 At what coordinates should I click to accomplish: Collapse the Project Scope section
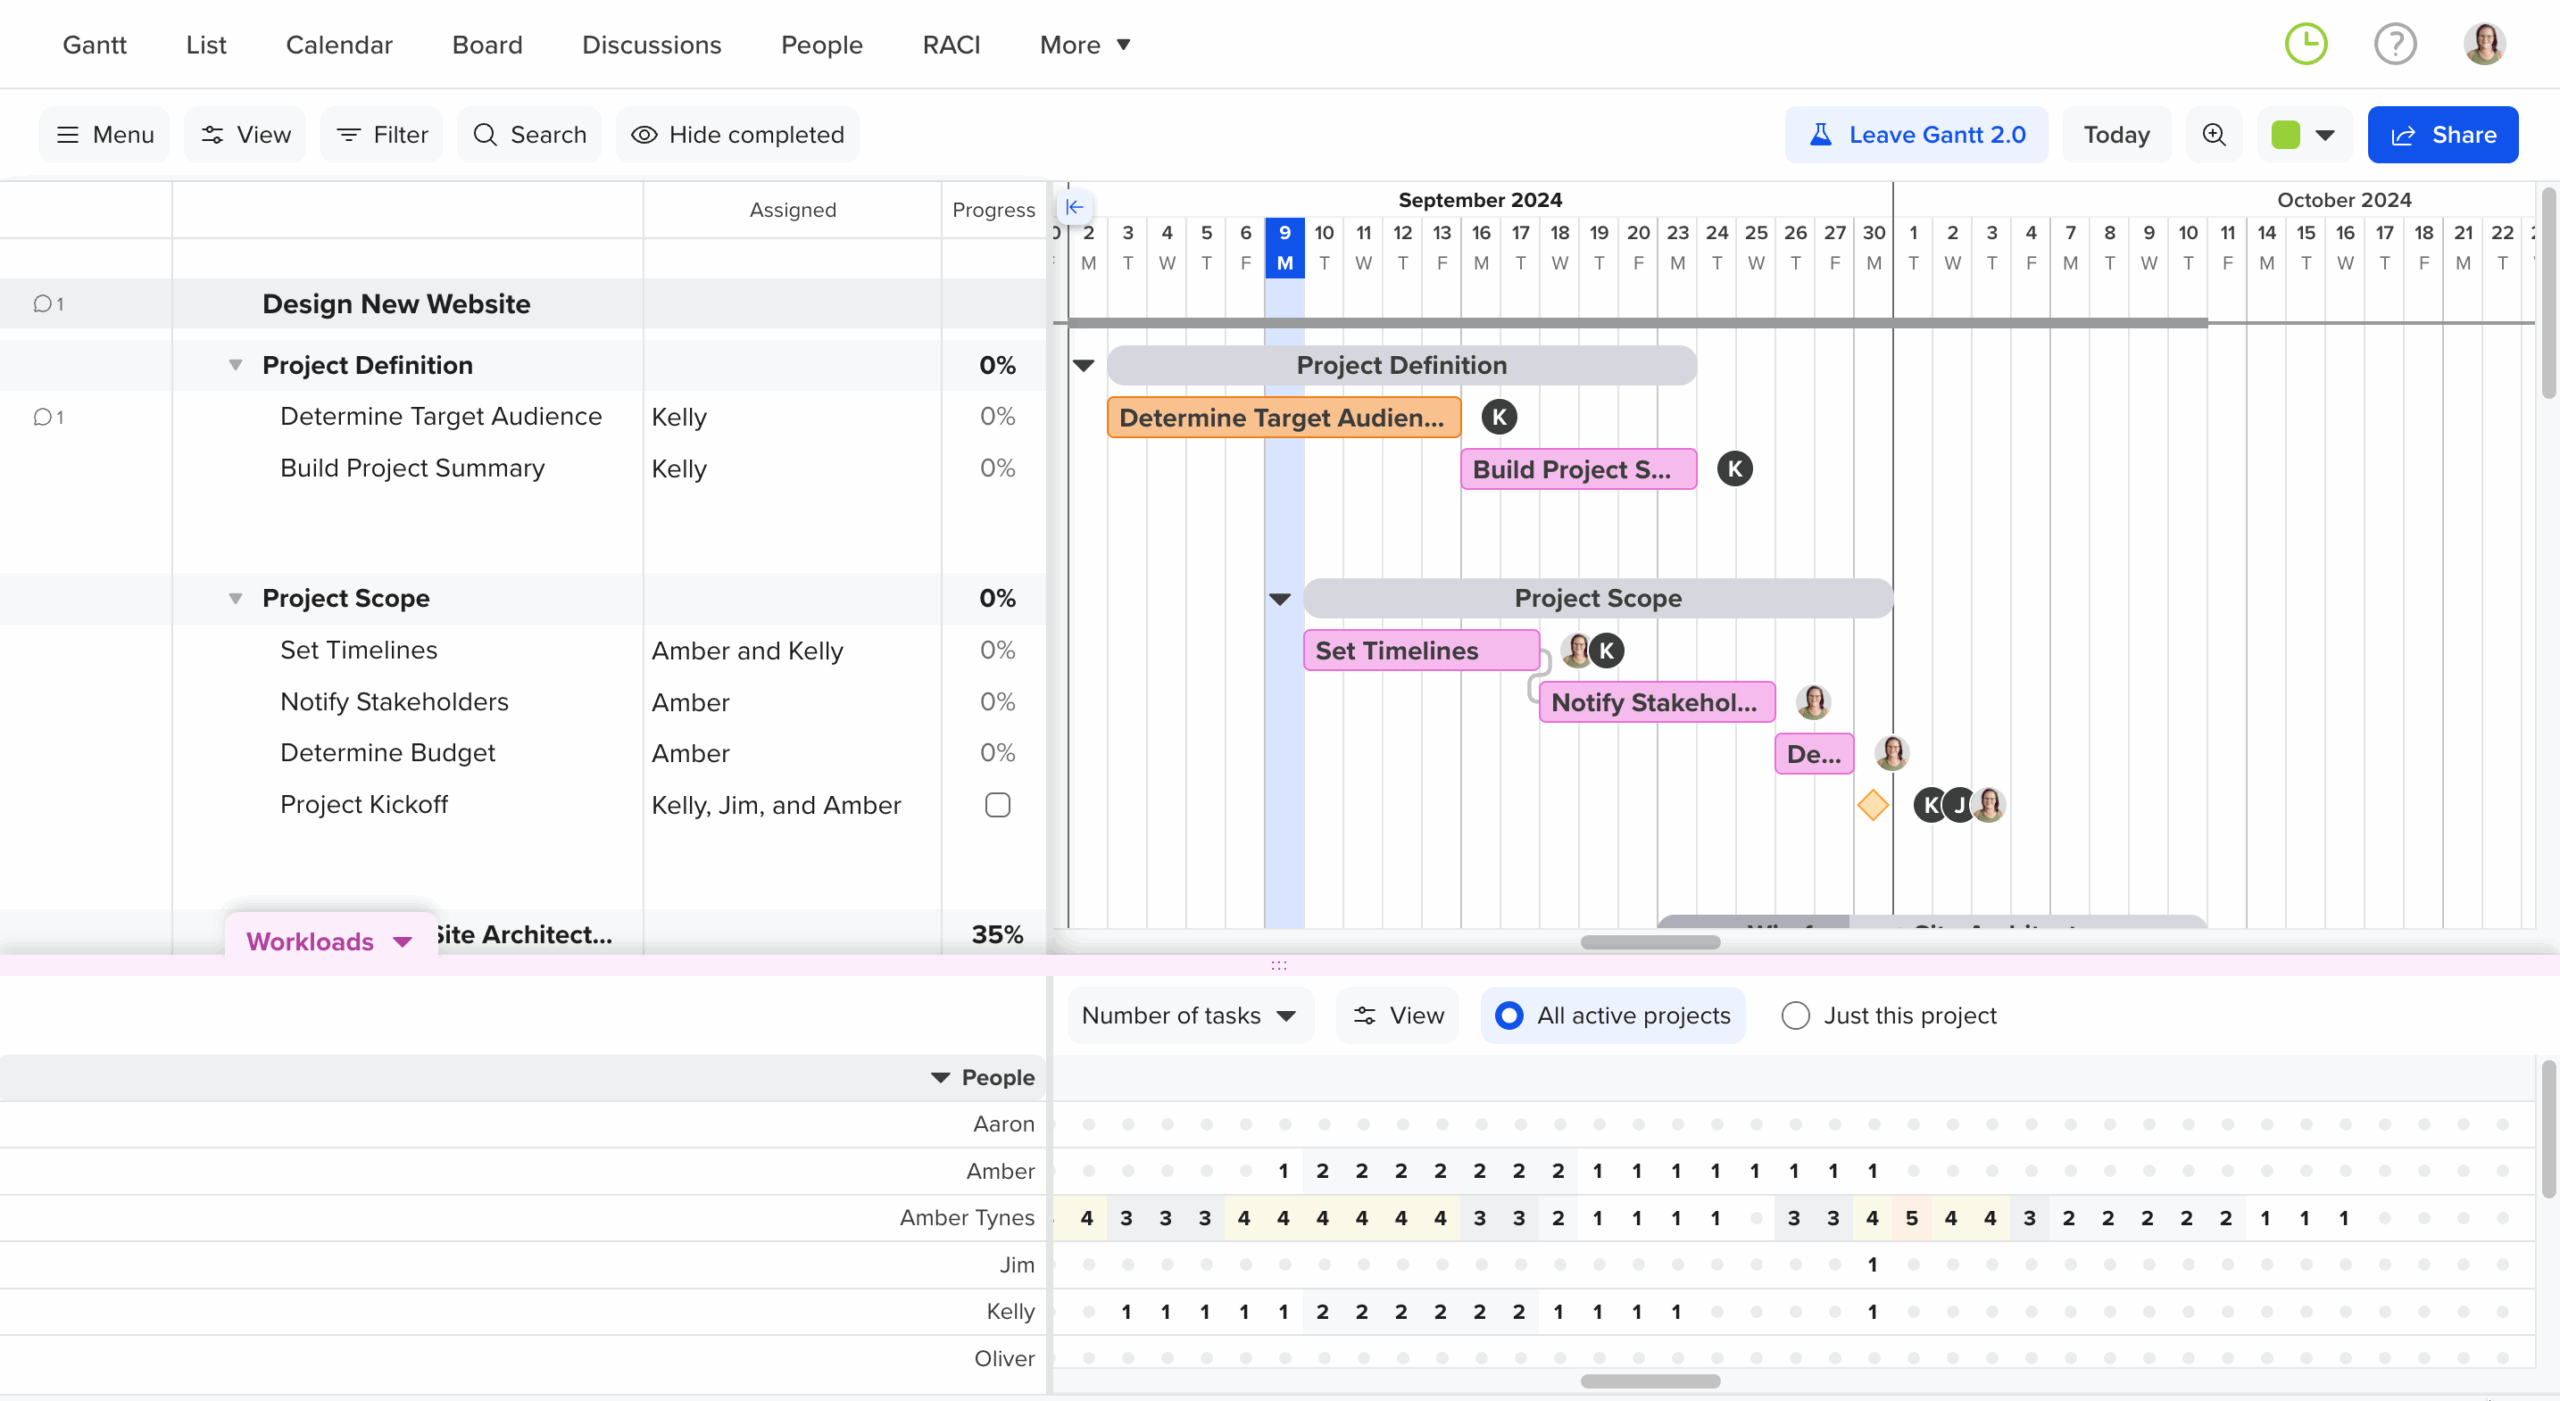tap(235, 598)
